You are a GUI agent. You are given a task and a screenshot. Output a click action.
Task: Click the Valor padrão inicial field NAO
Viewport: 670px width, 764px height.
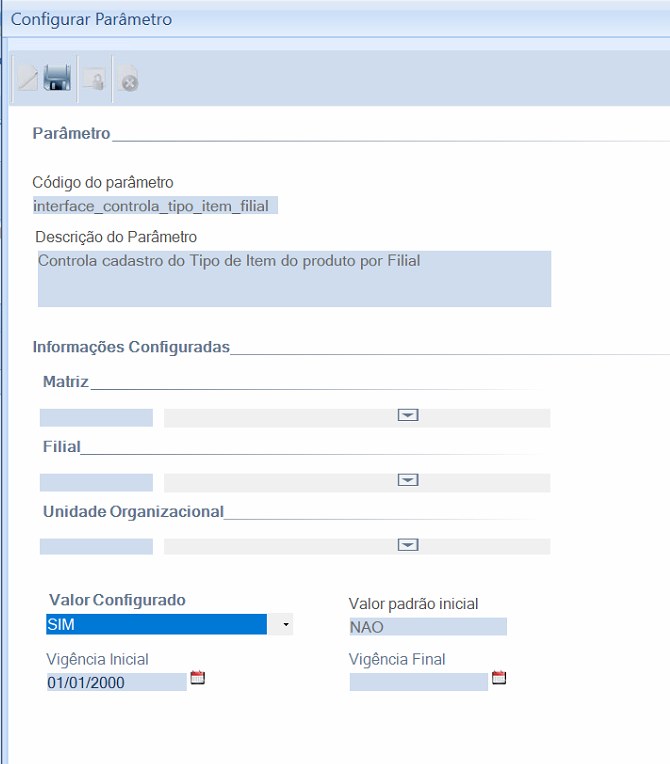pos(428,627)
